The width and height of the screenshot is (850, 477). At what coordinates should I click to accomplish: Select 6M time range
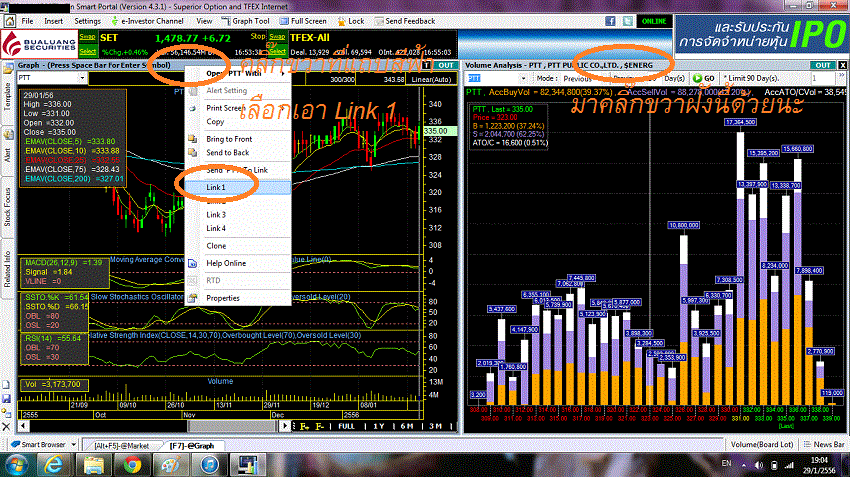407,426
